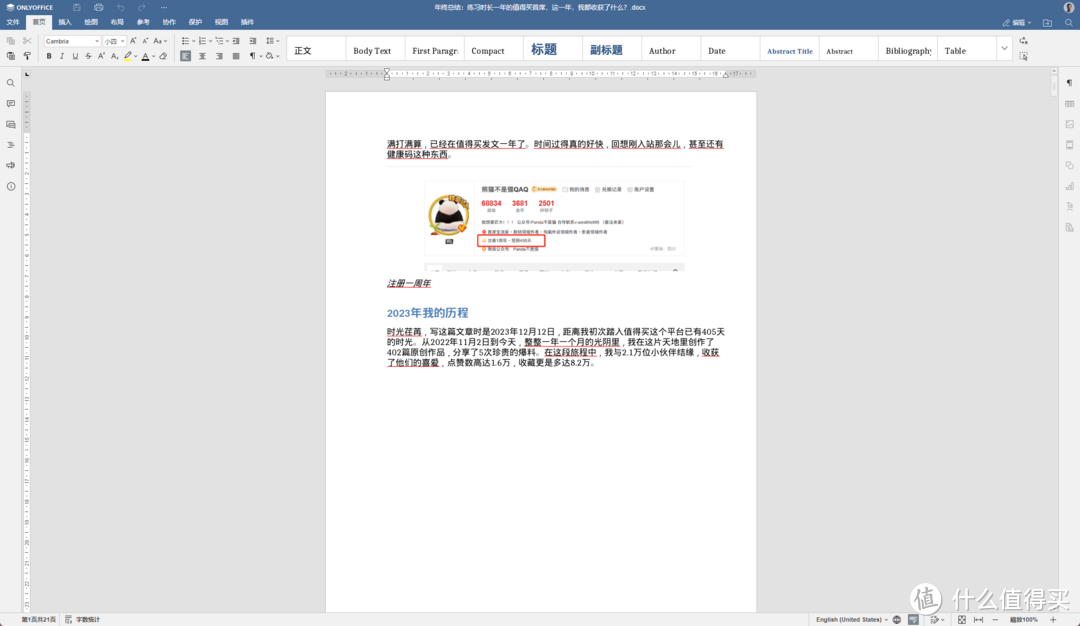Toggle bold formatting
The height and width of the screenshot is (626, 1080).
pyautogui.click(x=49, y=56)
